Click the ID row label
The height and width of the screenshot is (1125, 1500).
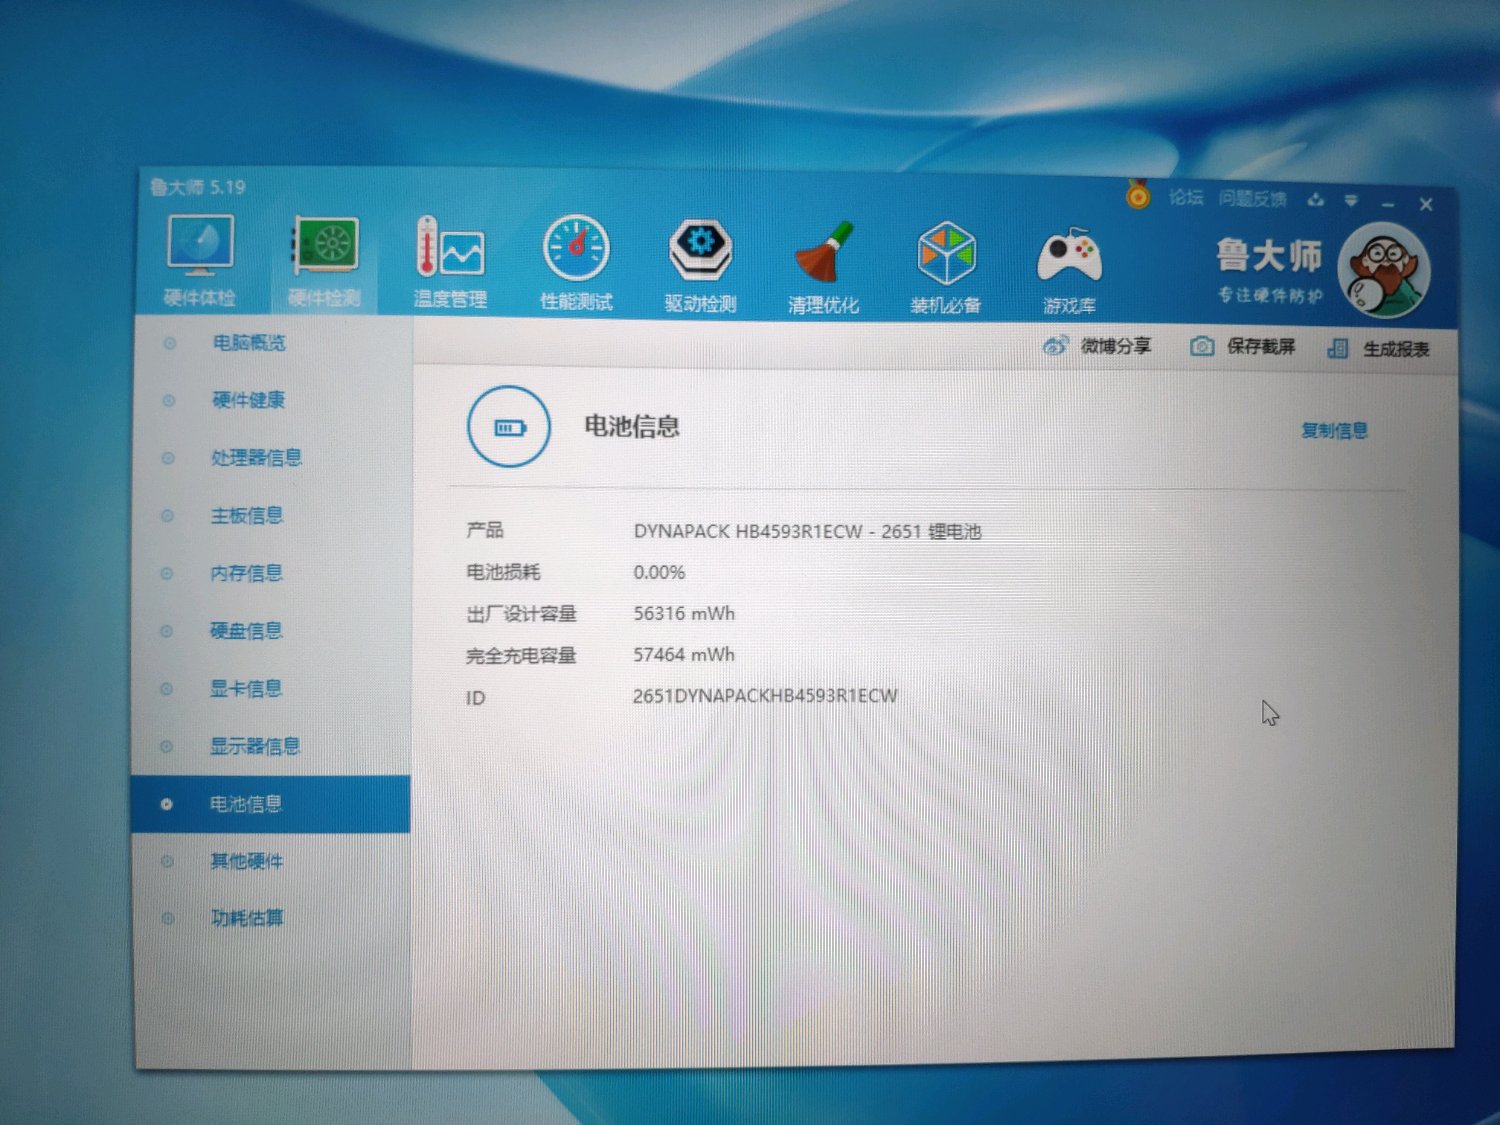point(476,698)
